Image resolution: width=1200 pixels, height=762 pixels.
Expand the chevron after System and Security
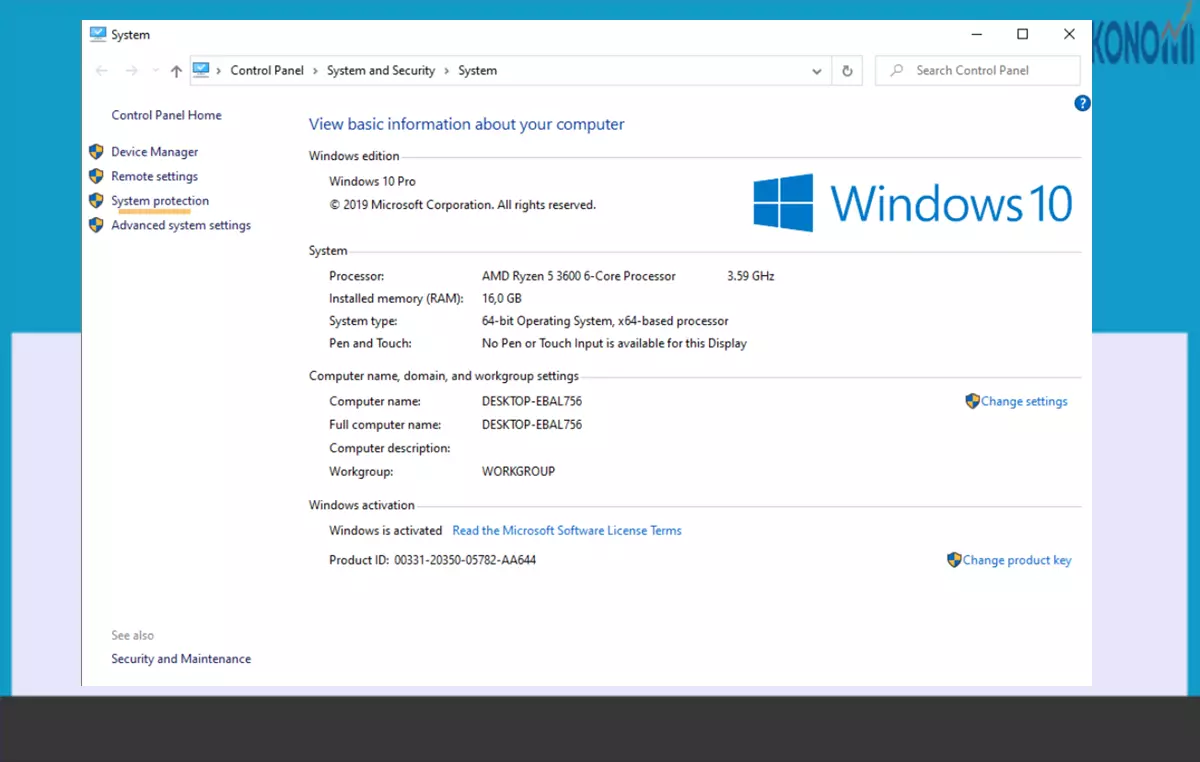pos(447,71)
